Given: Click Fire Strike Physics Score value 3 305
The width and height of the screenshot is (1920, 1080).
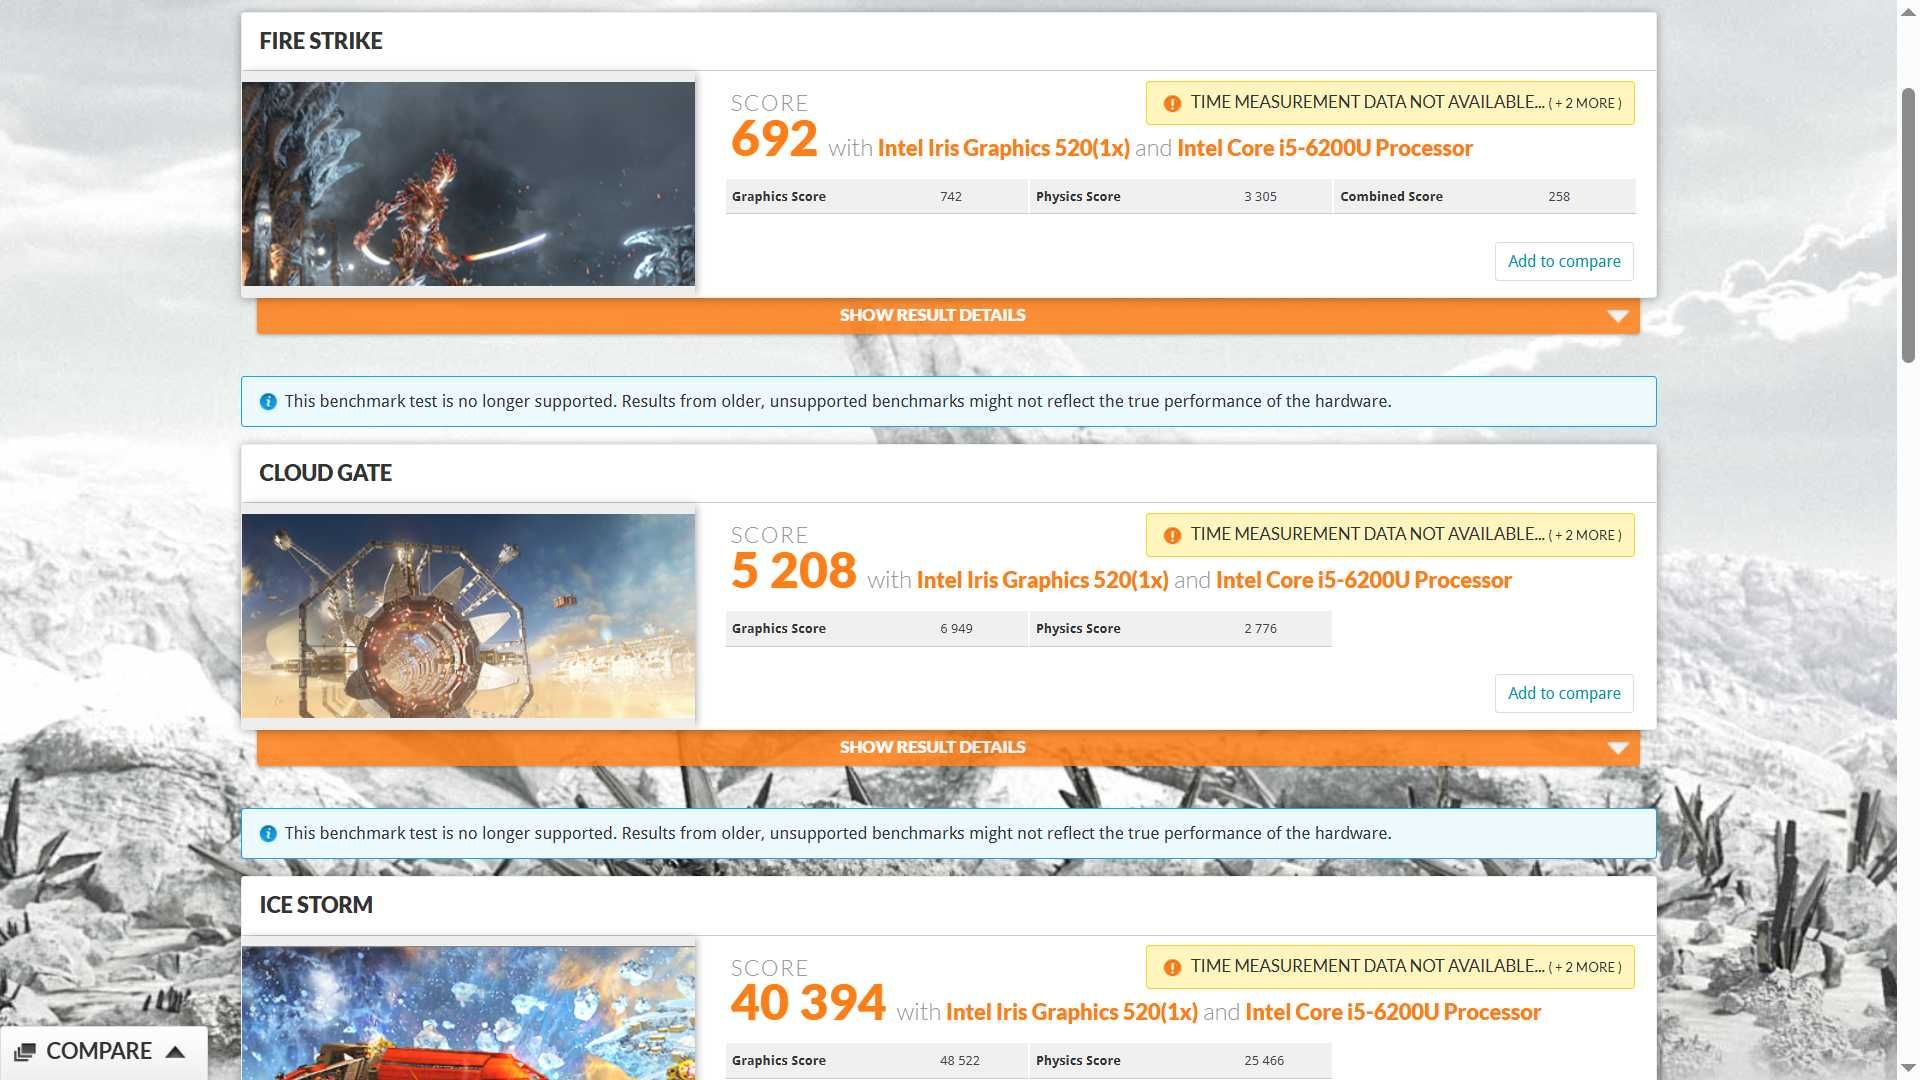Looking at the screenshot, I should (x=1260, y=197).
